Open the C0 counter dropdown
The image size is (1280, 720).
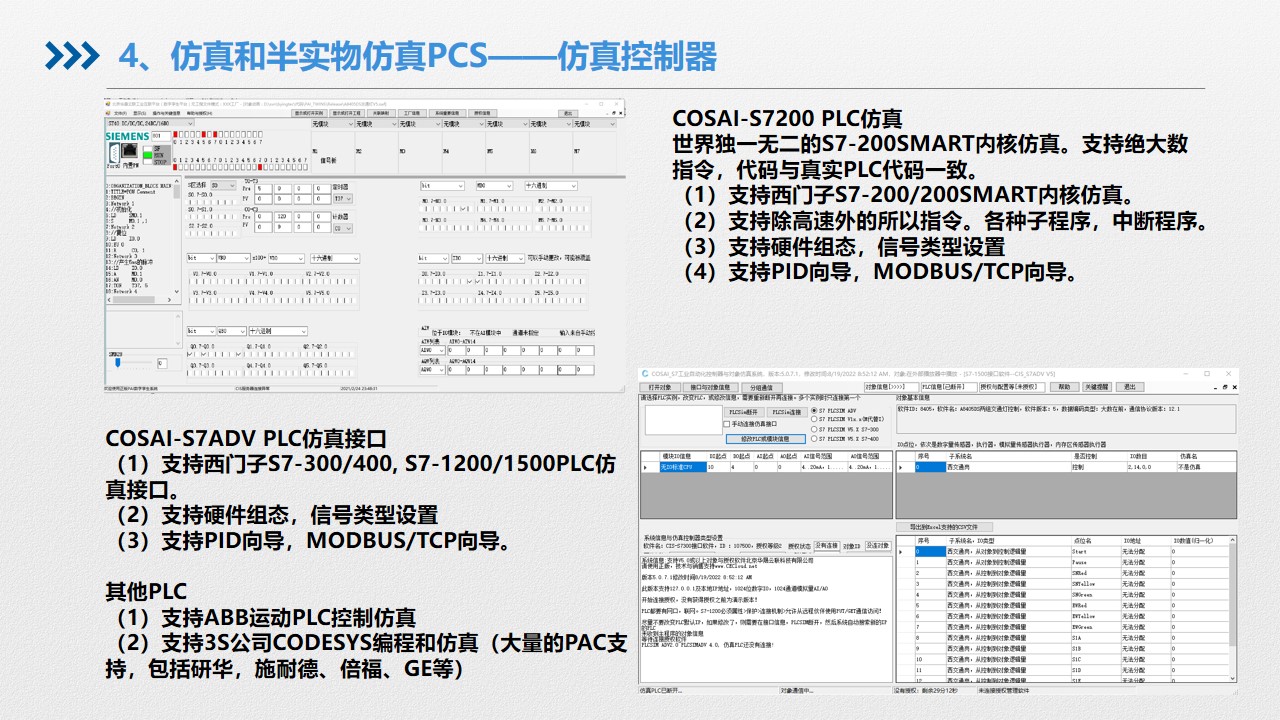343,228
